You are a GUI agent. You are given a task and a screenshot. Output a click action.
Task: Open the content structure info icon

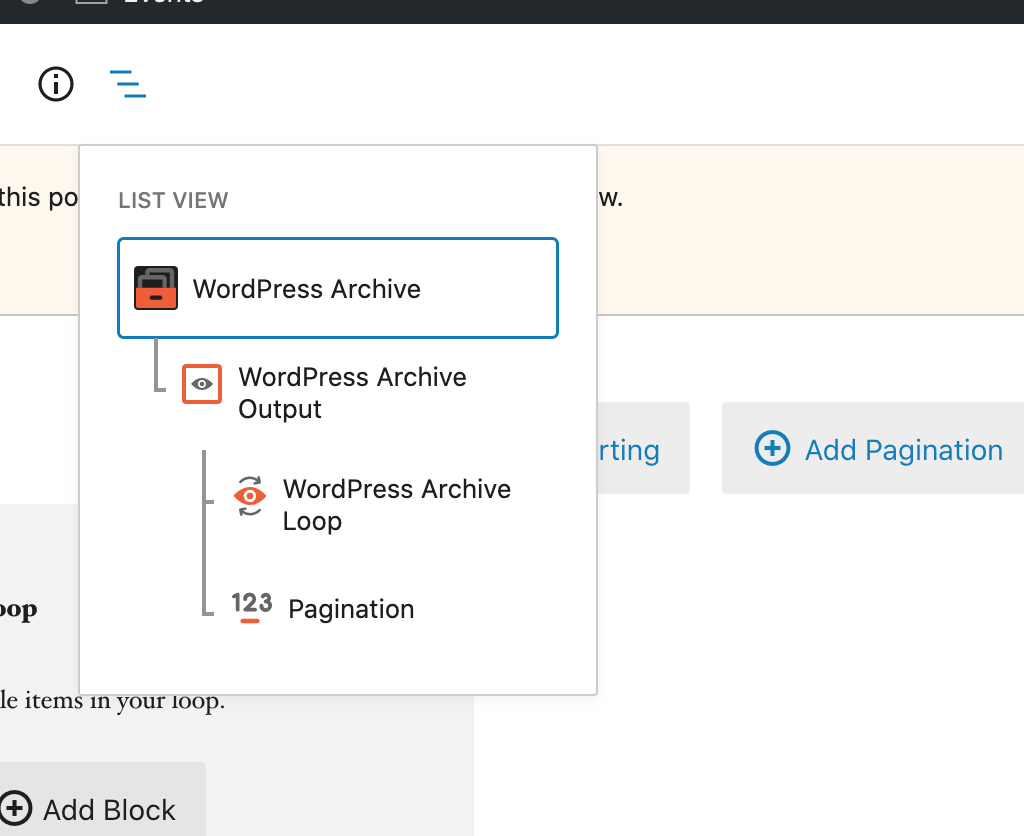(x=56, y=84)
